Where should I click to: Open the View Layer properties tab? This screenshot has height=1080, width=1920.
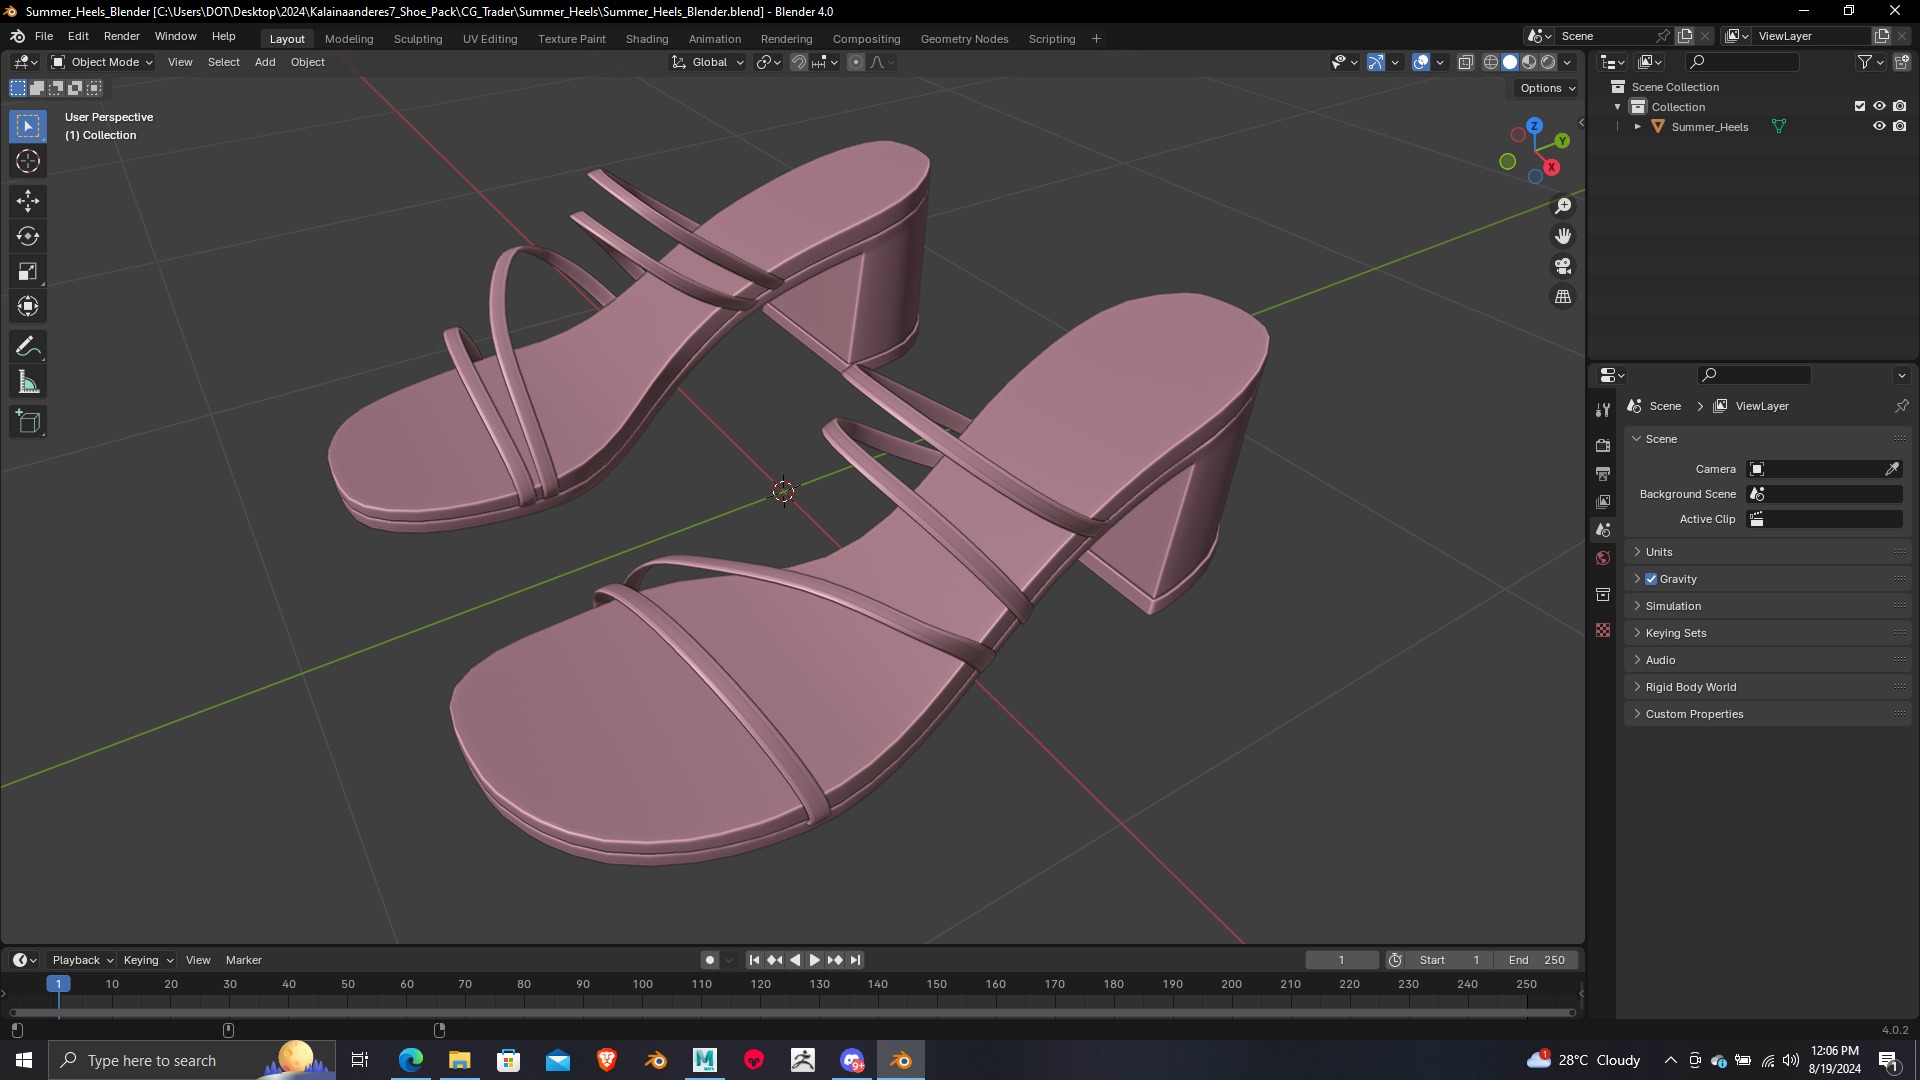click(1603, 501)
